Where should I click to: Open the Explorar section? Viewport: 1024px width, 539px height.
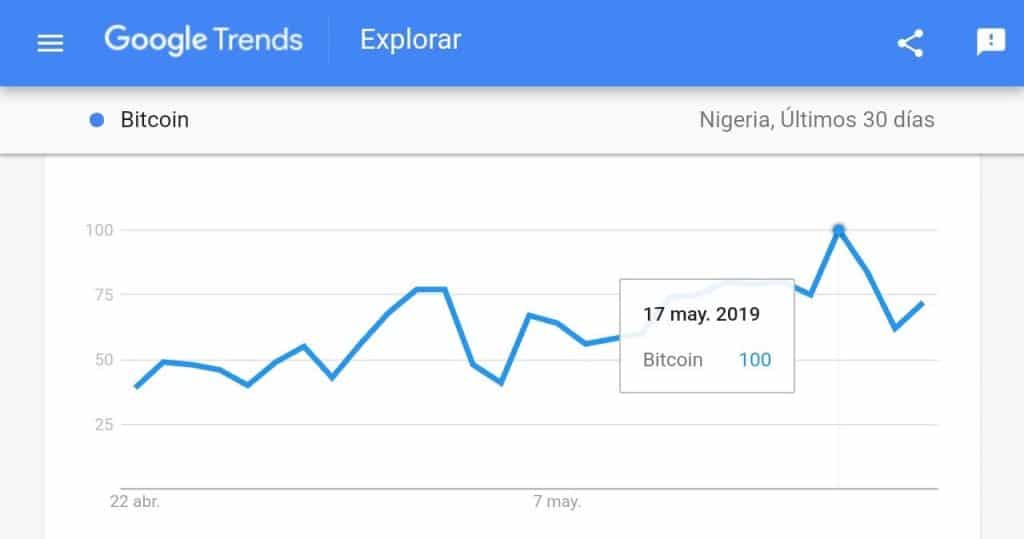click(x=410, y=41)
